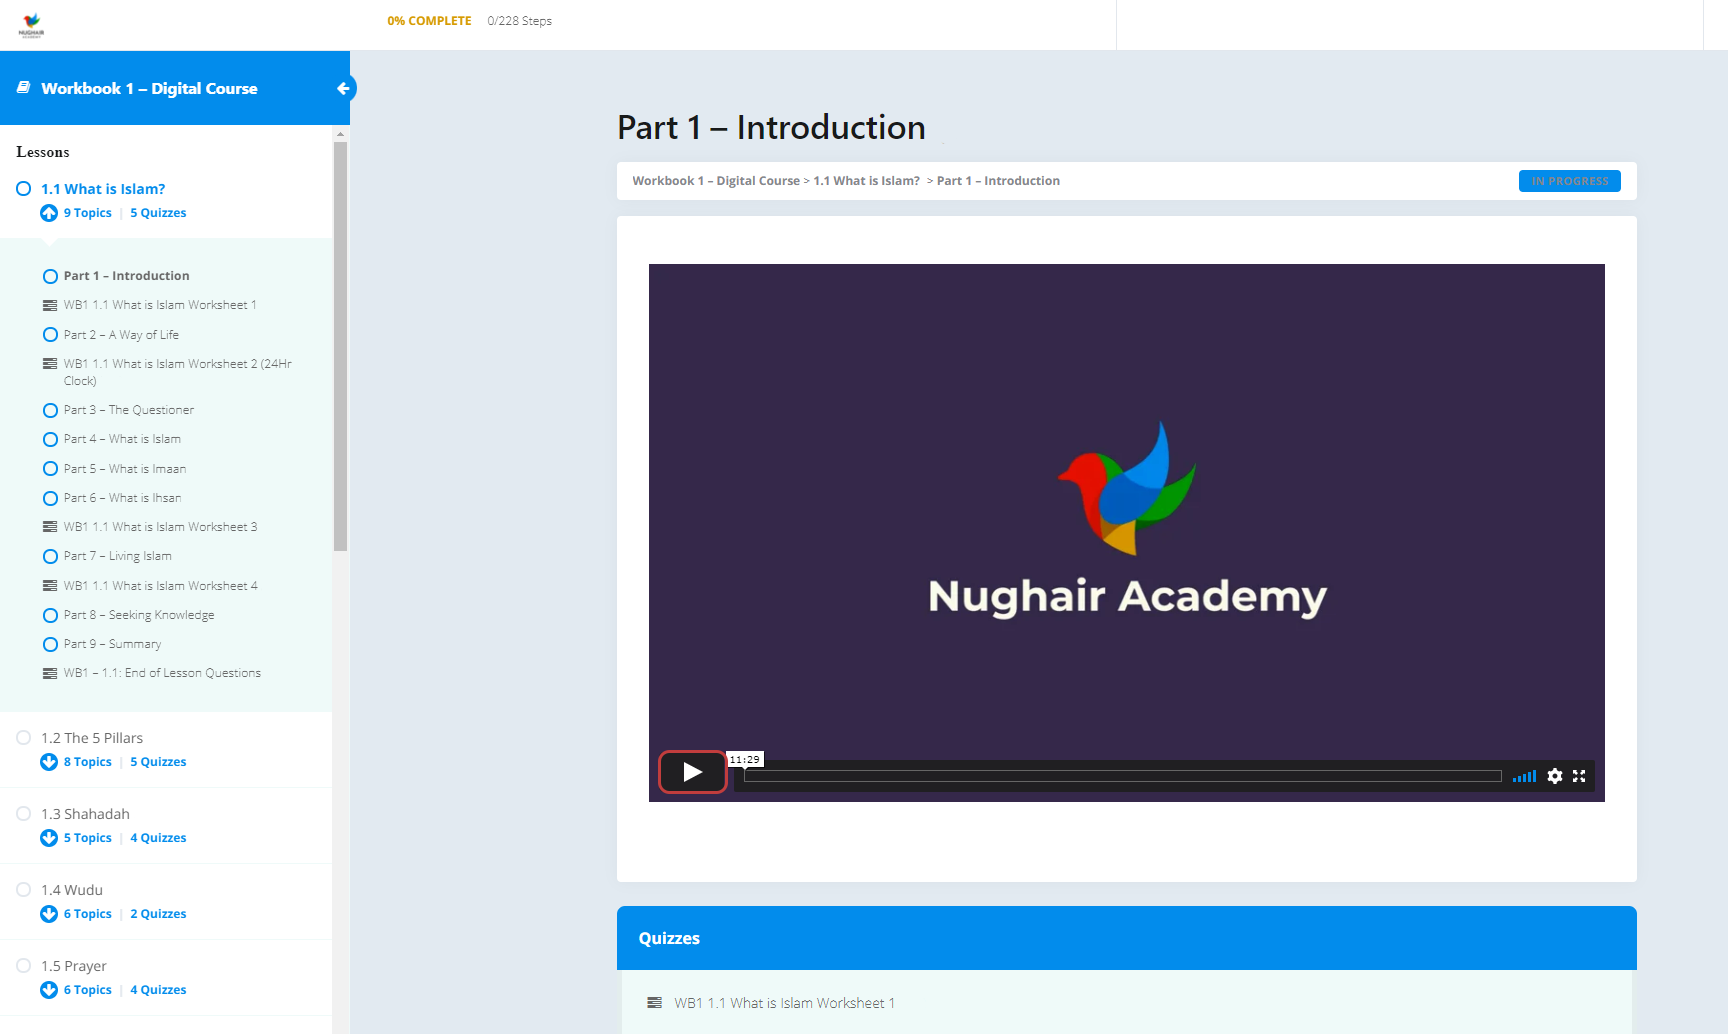Open WB1 Worksheet 1 quiz list icon in sidebar
This screenshot has width=1728, height=1034.
pyautogui.click(x=50, y=306)
